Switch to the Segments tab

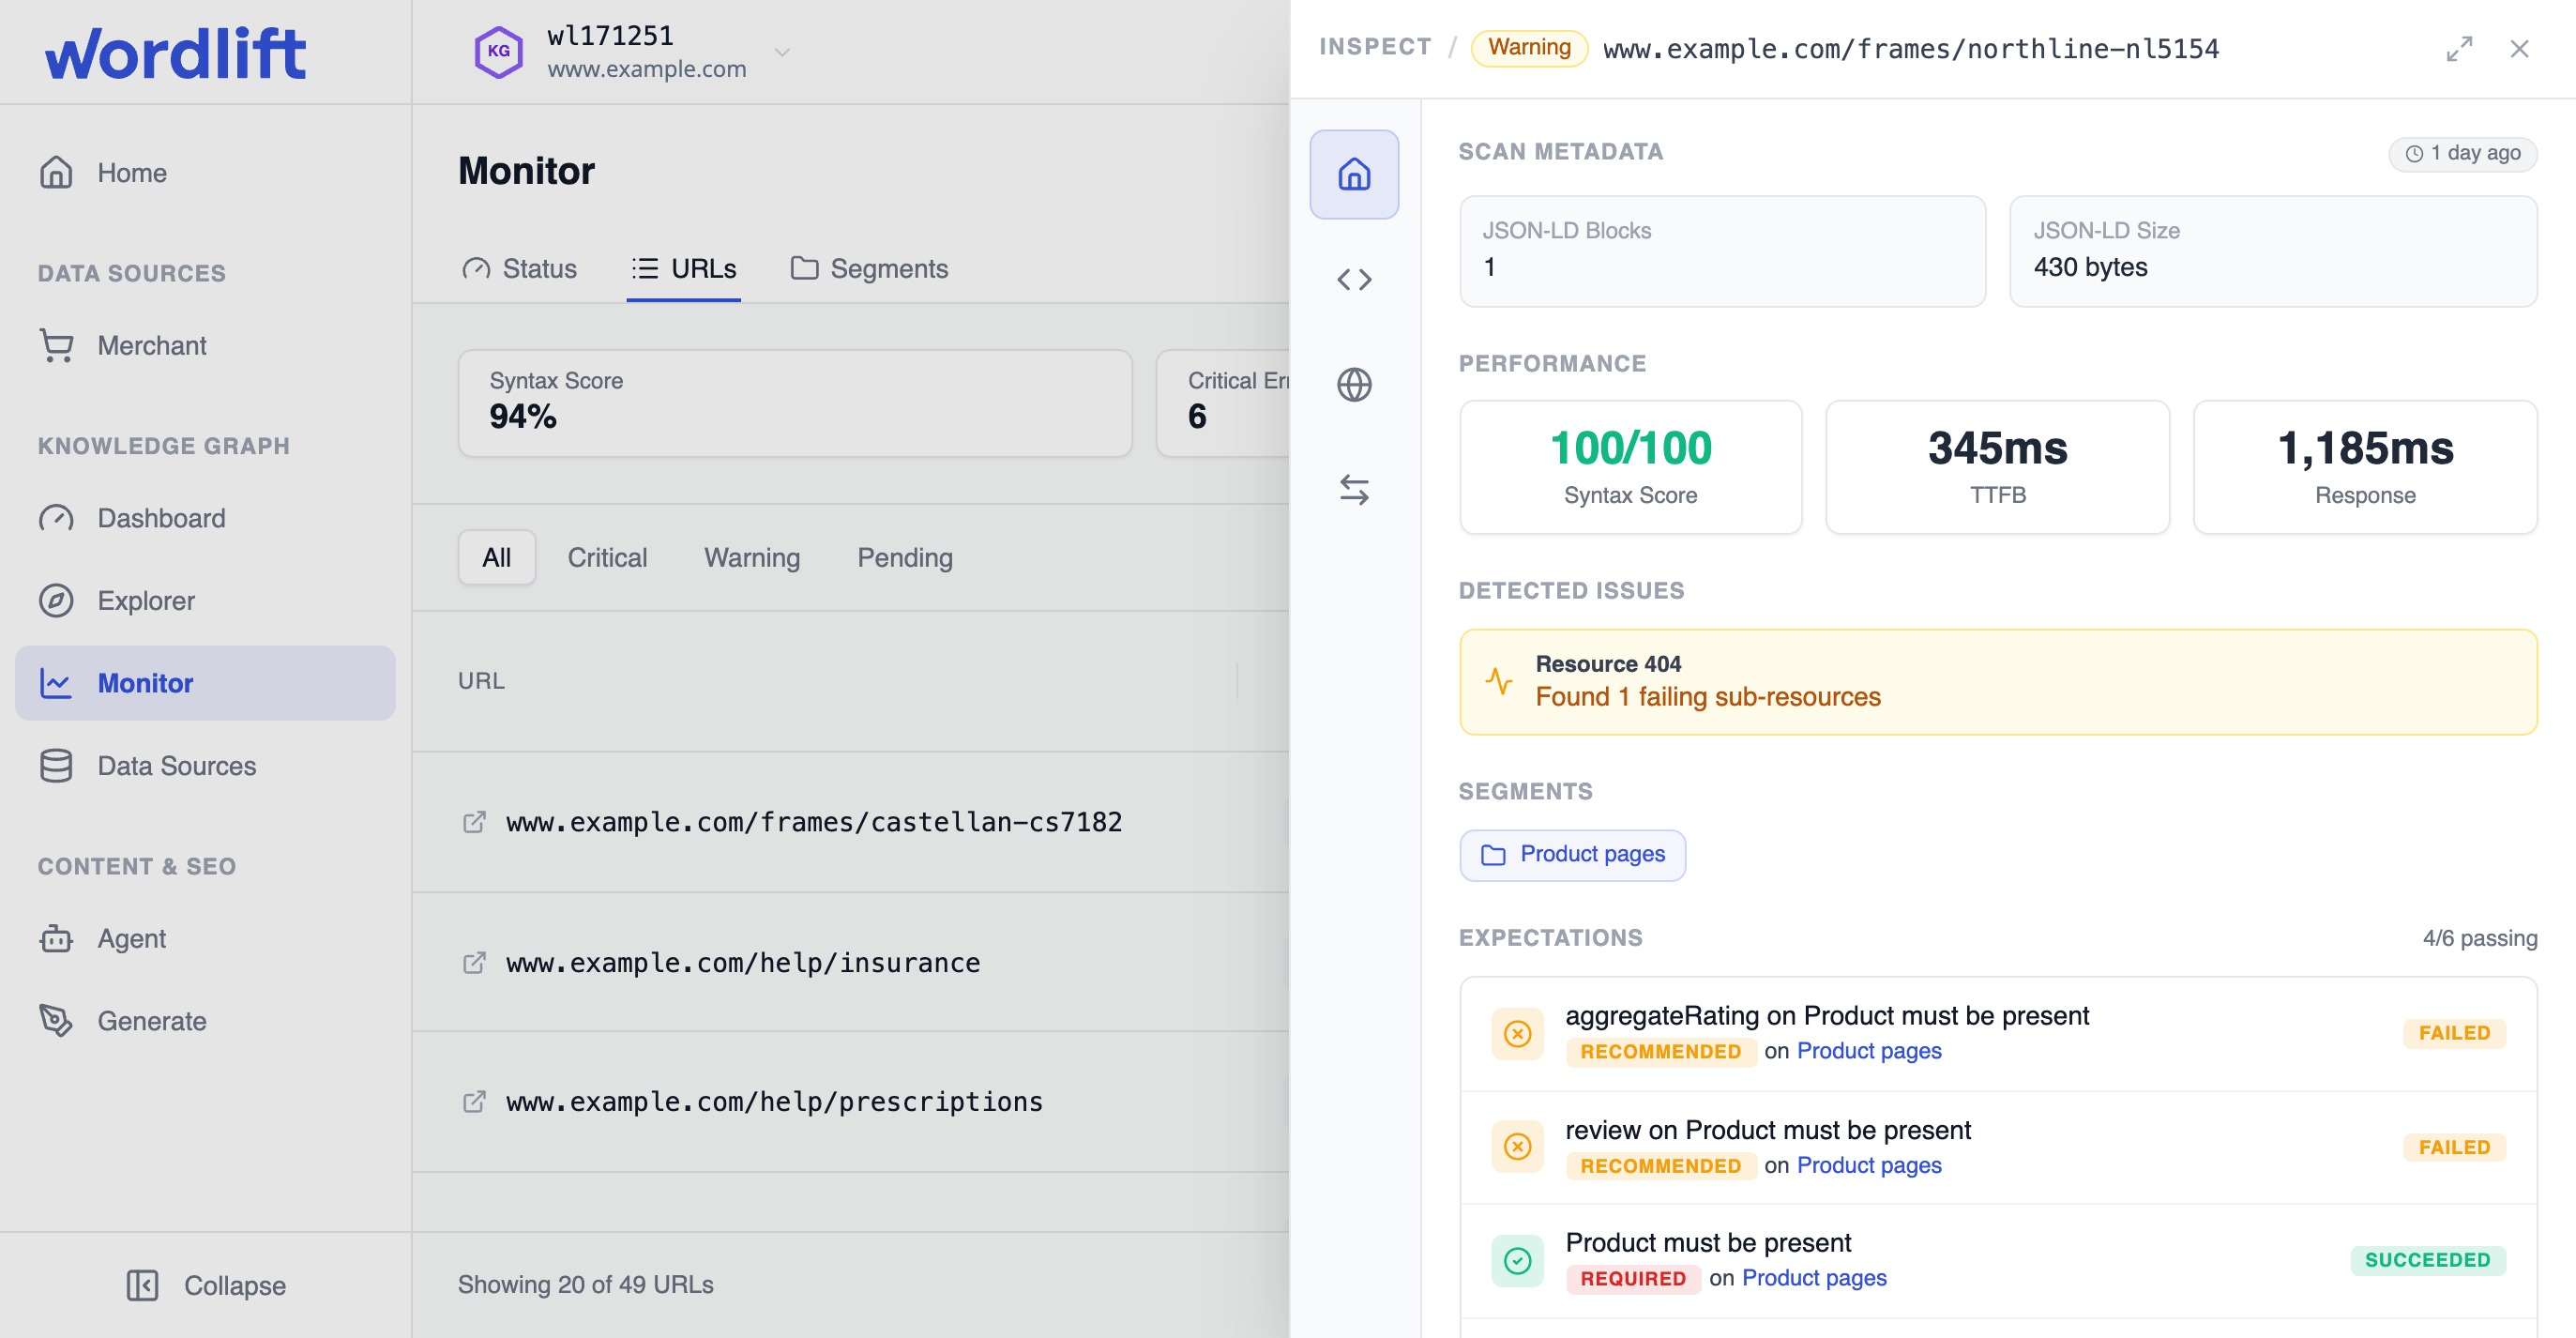coord(869,268)
